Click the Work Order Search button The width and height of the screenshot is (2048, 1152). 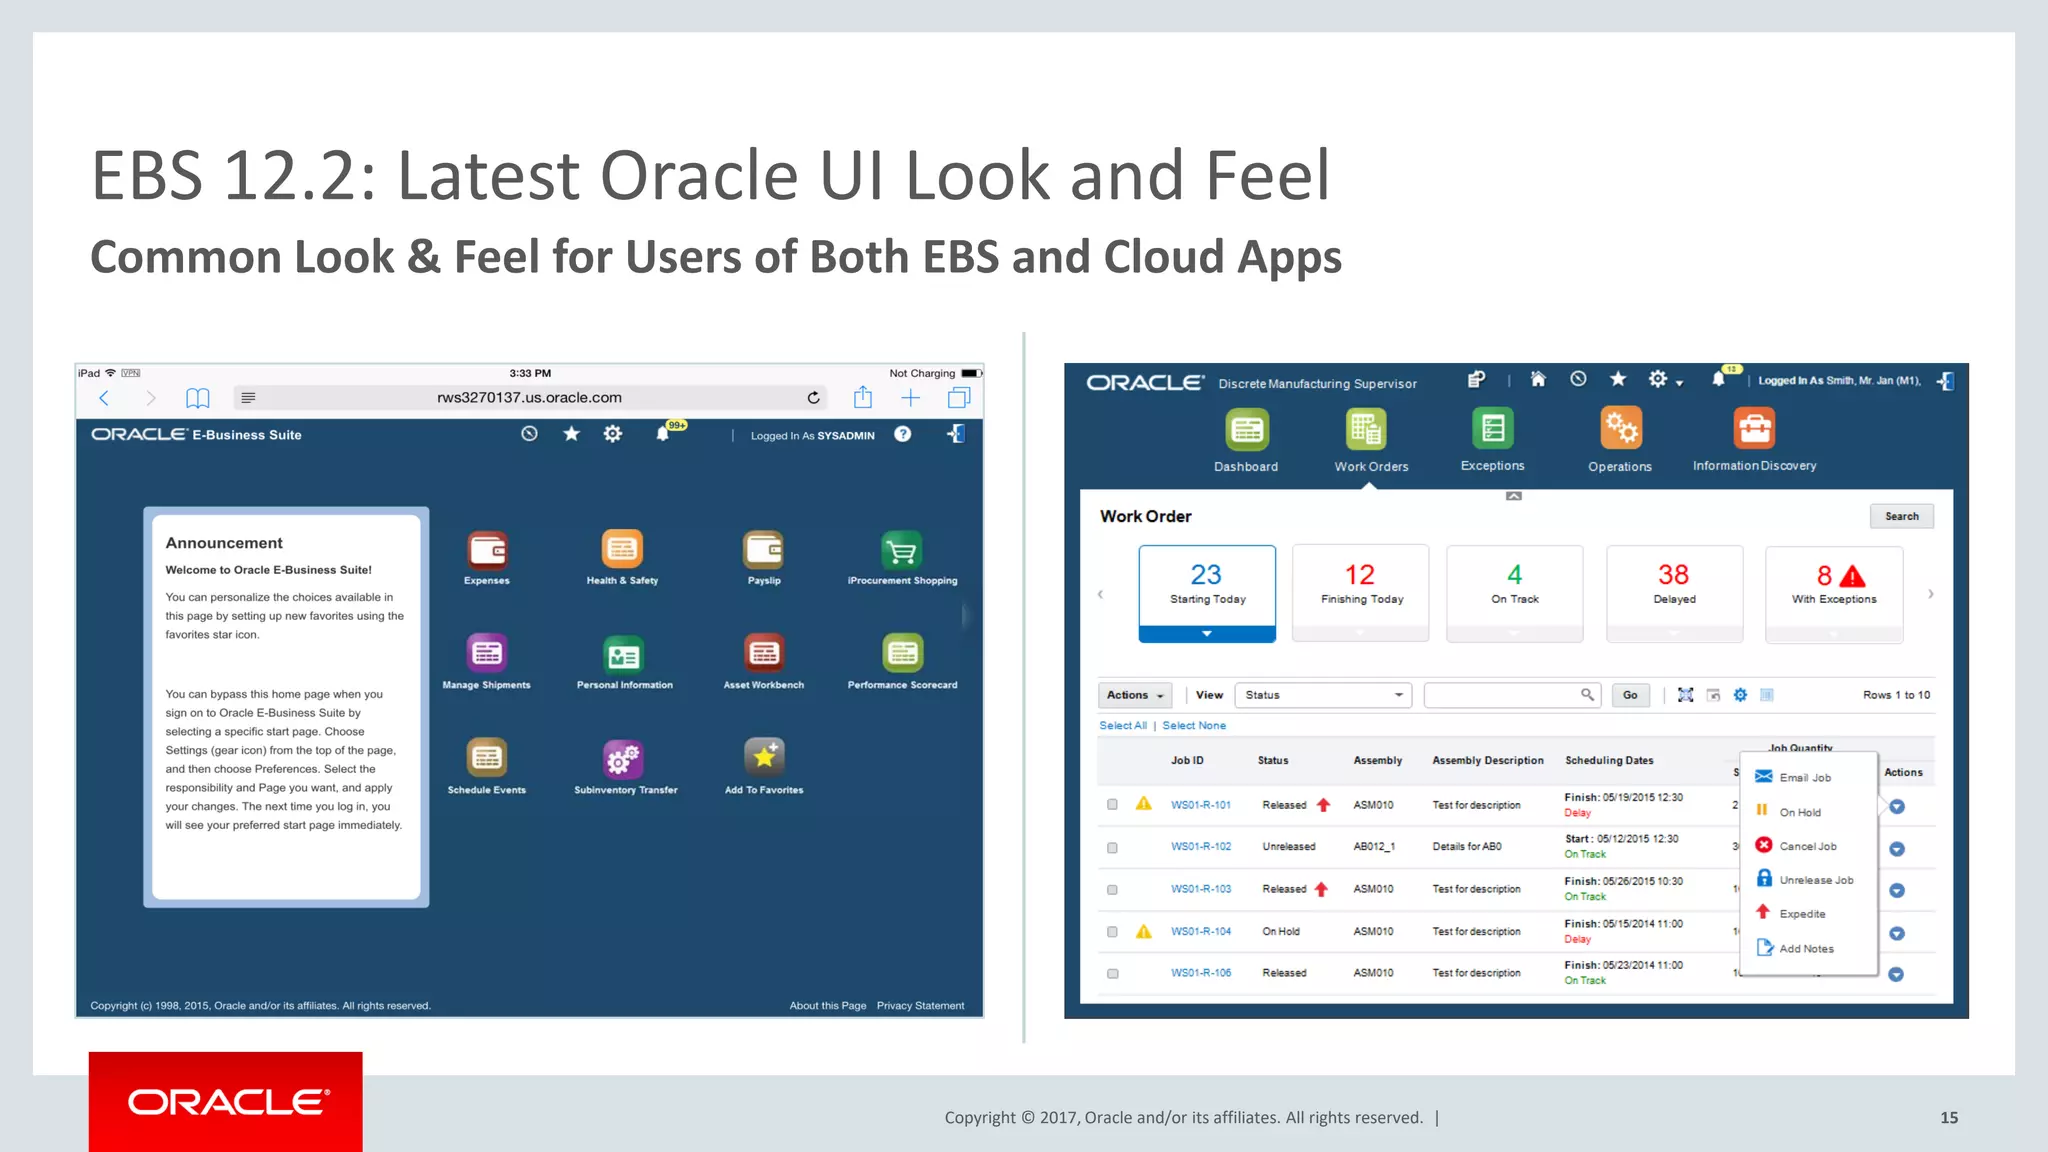[x=1902, y=517]
